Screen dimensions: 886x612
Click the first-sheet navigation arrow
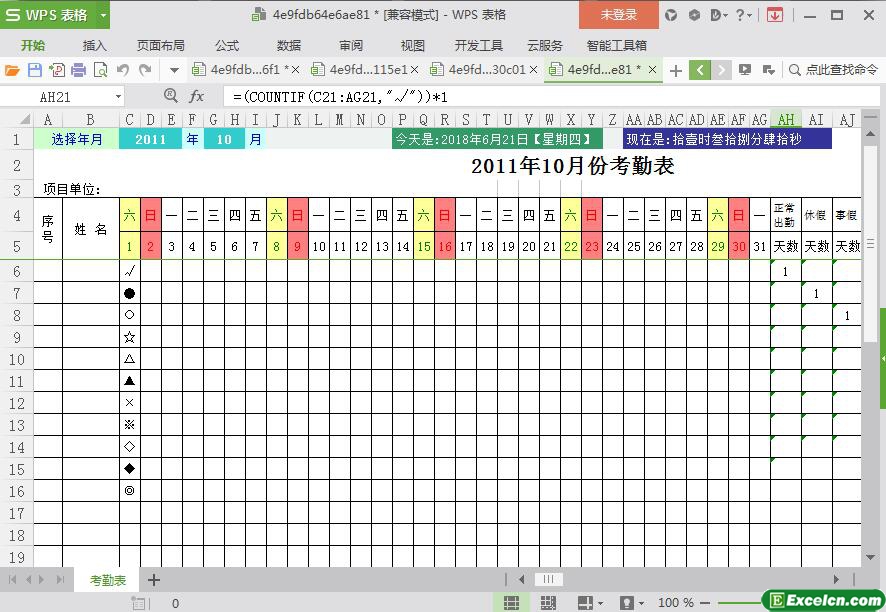(x=12, y=579)
